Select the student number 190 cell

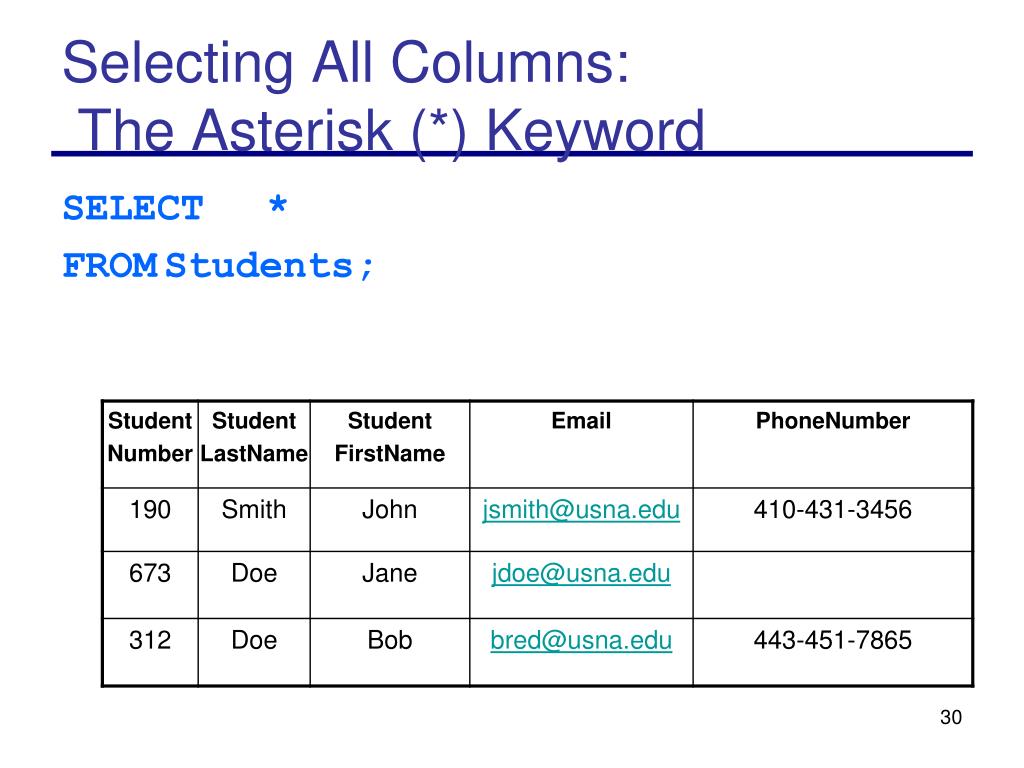150,519
